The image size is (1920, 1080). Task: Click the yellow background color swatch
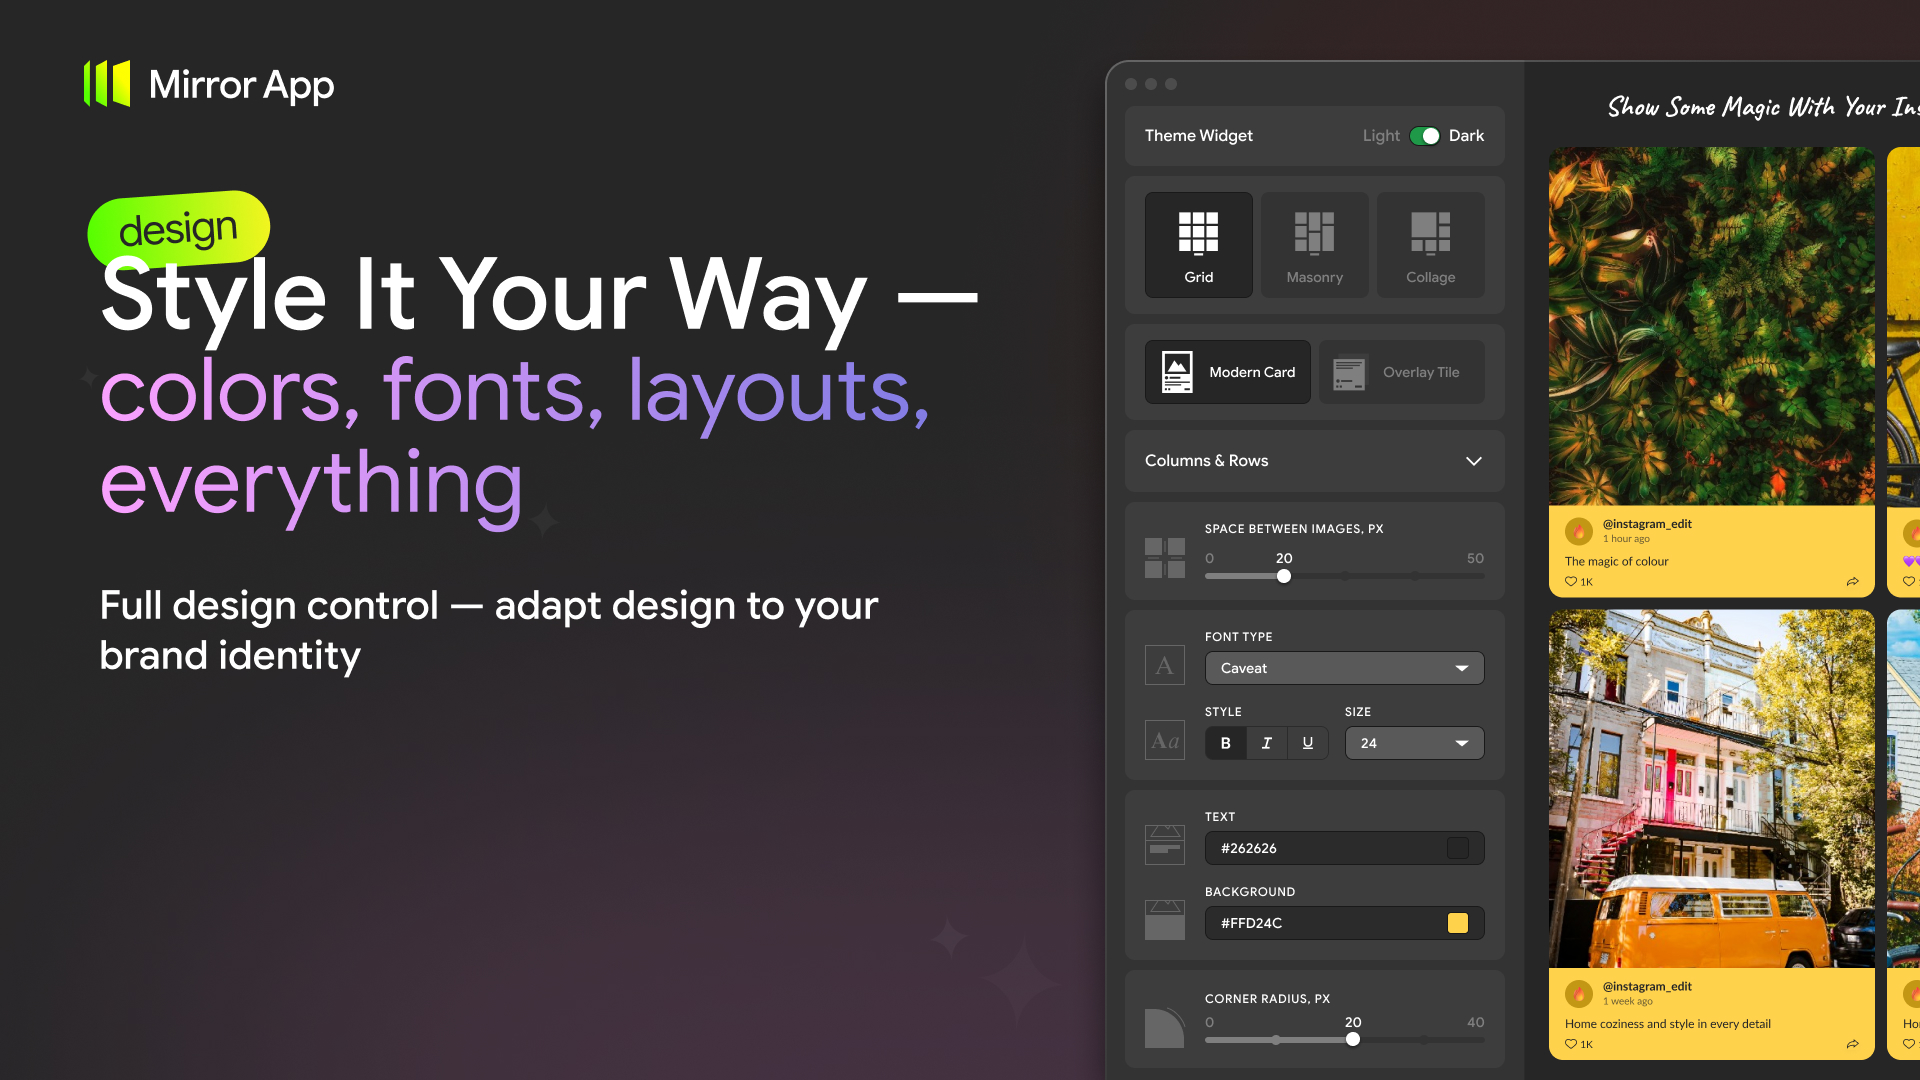pyautogui.click(x=1459, y=923)
